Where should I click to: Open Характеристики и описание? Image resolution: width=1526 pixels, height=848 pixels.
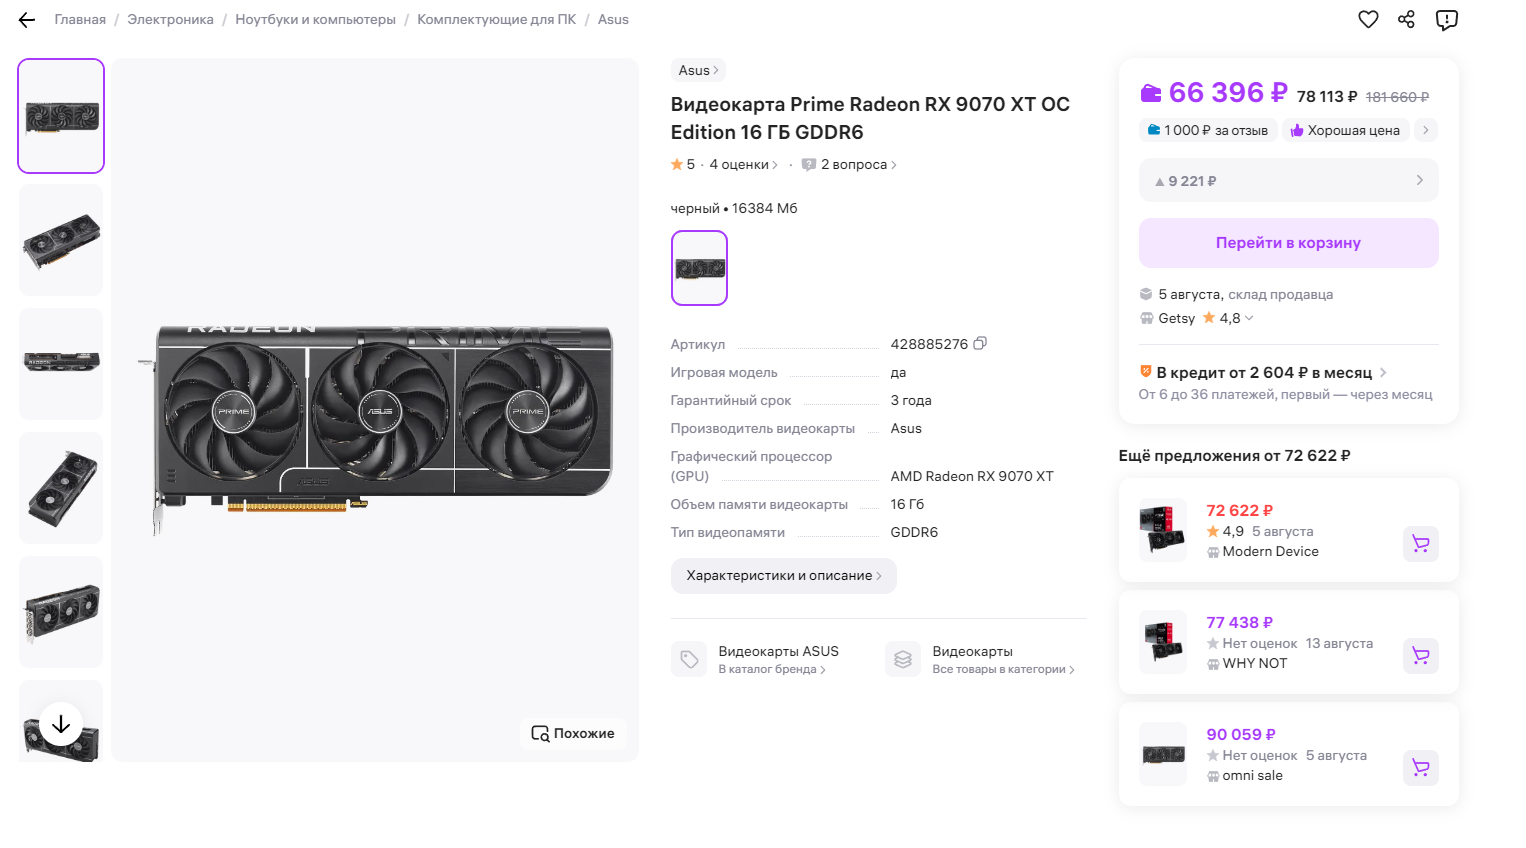(783, 576)
